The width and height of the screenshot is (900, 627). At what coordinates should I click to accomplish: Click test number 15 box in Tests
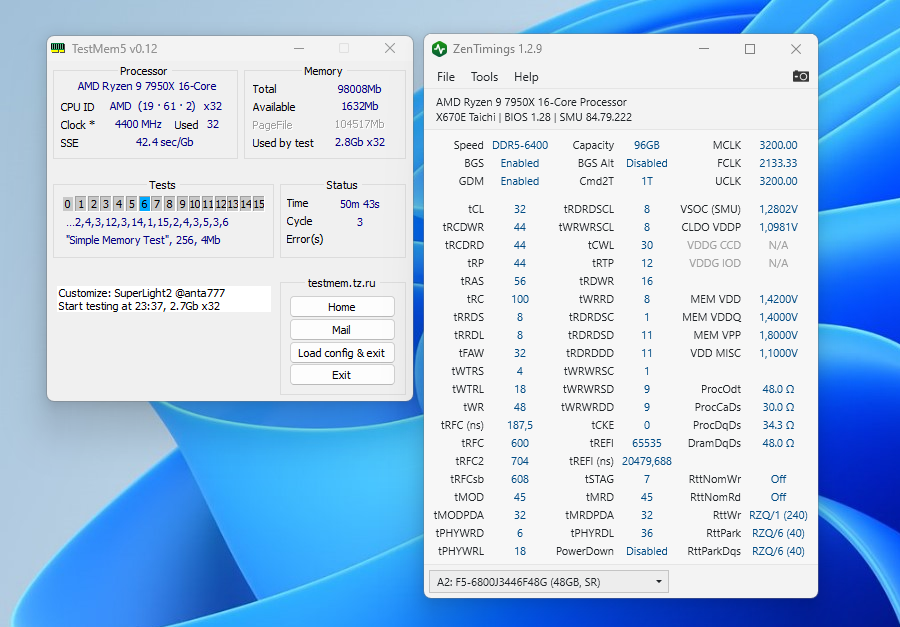(258, 204)
